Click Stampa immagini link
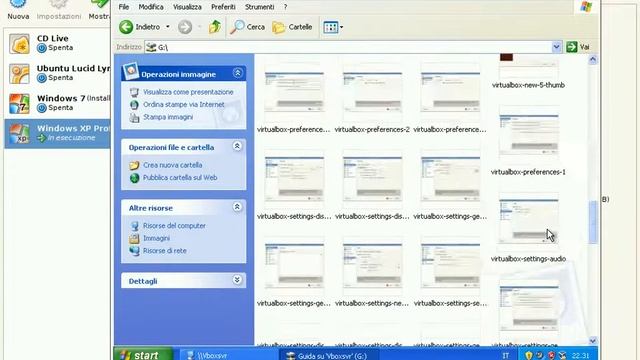This screenshot has width=640, height=360. coord(168,117)
